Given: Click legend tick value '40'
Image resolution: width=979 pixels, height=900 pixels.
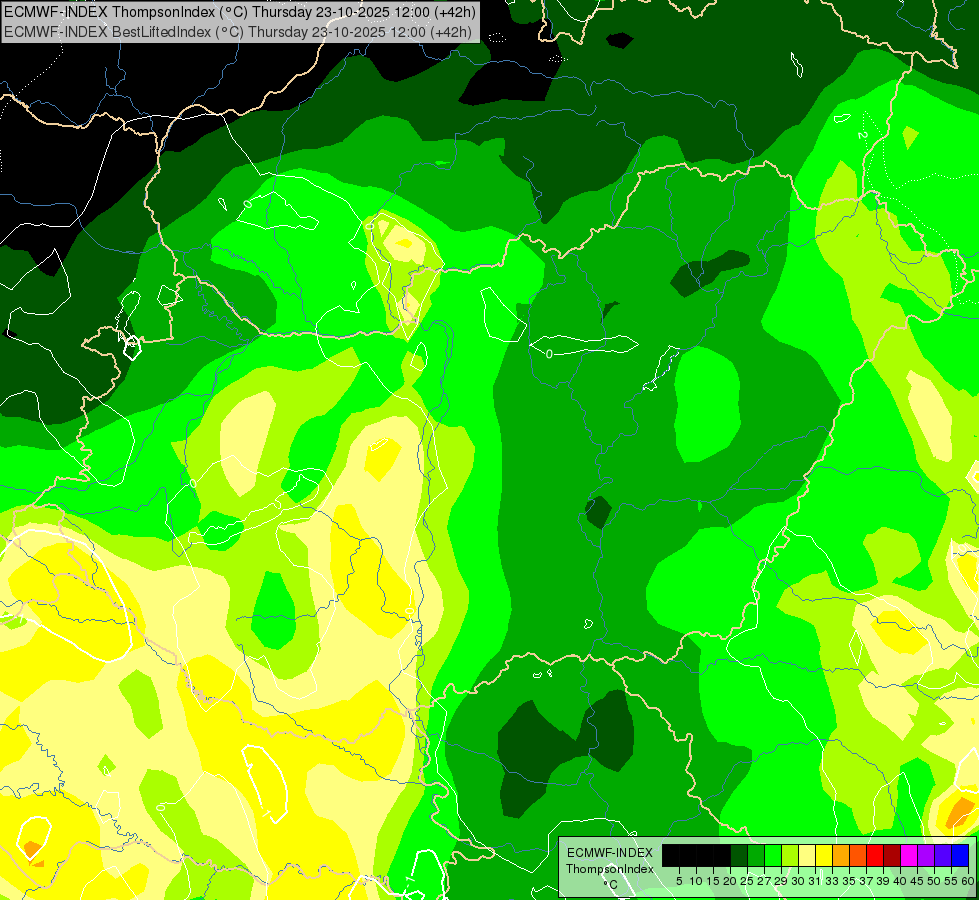Looking at the screenshot, I should [900, 881].
